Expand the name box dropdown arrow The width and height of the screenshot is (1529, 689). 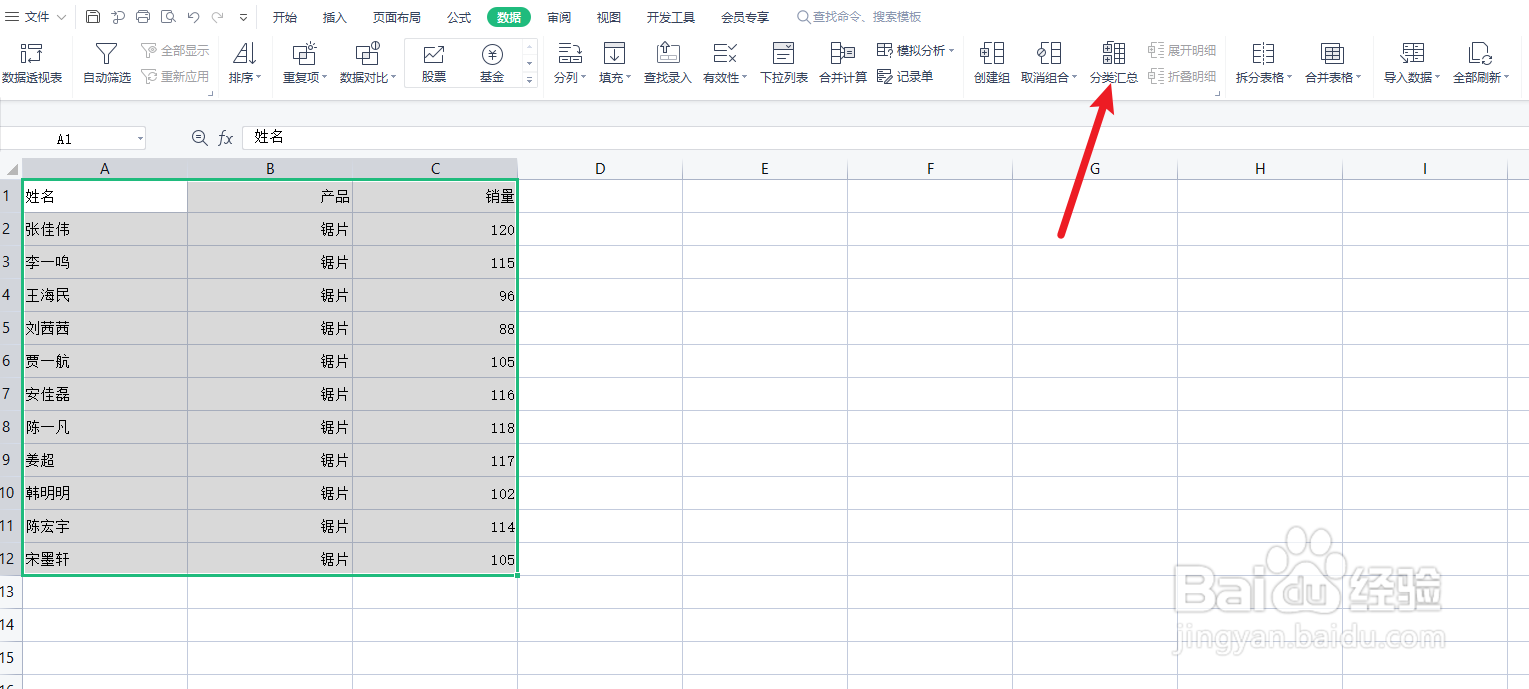coord(139,139)
